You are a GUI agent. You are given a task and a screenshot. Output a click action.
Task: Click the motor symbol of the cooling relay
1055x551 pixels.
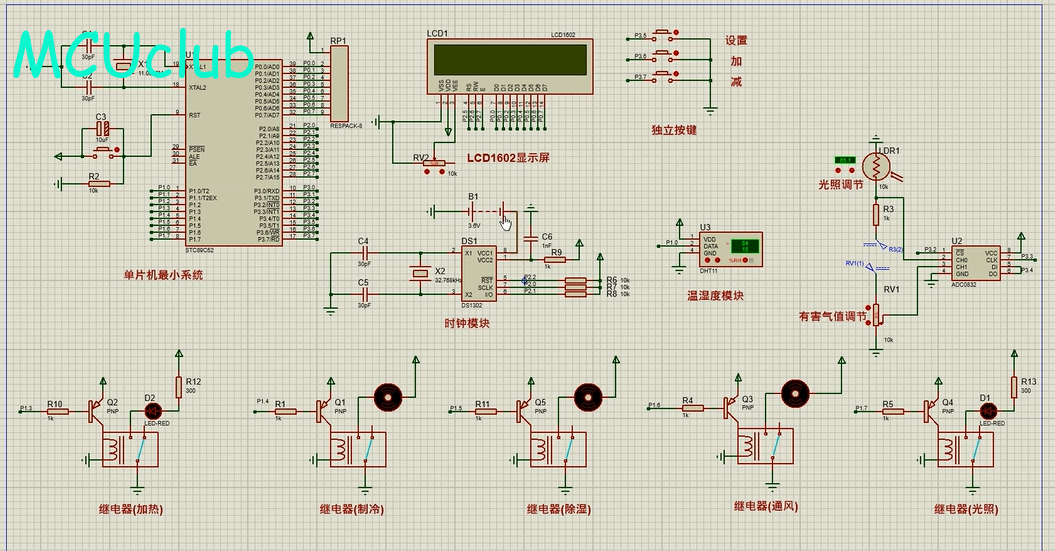tap(387, 397)
